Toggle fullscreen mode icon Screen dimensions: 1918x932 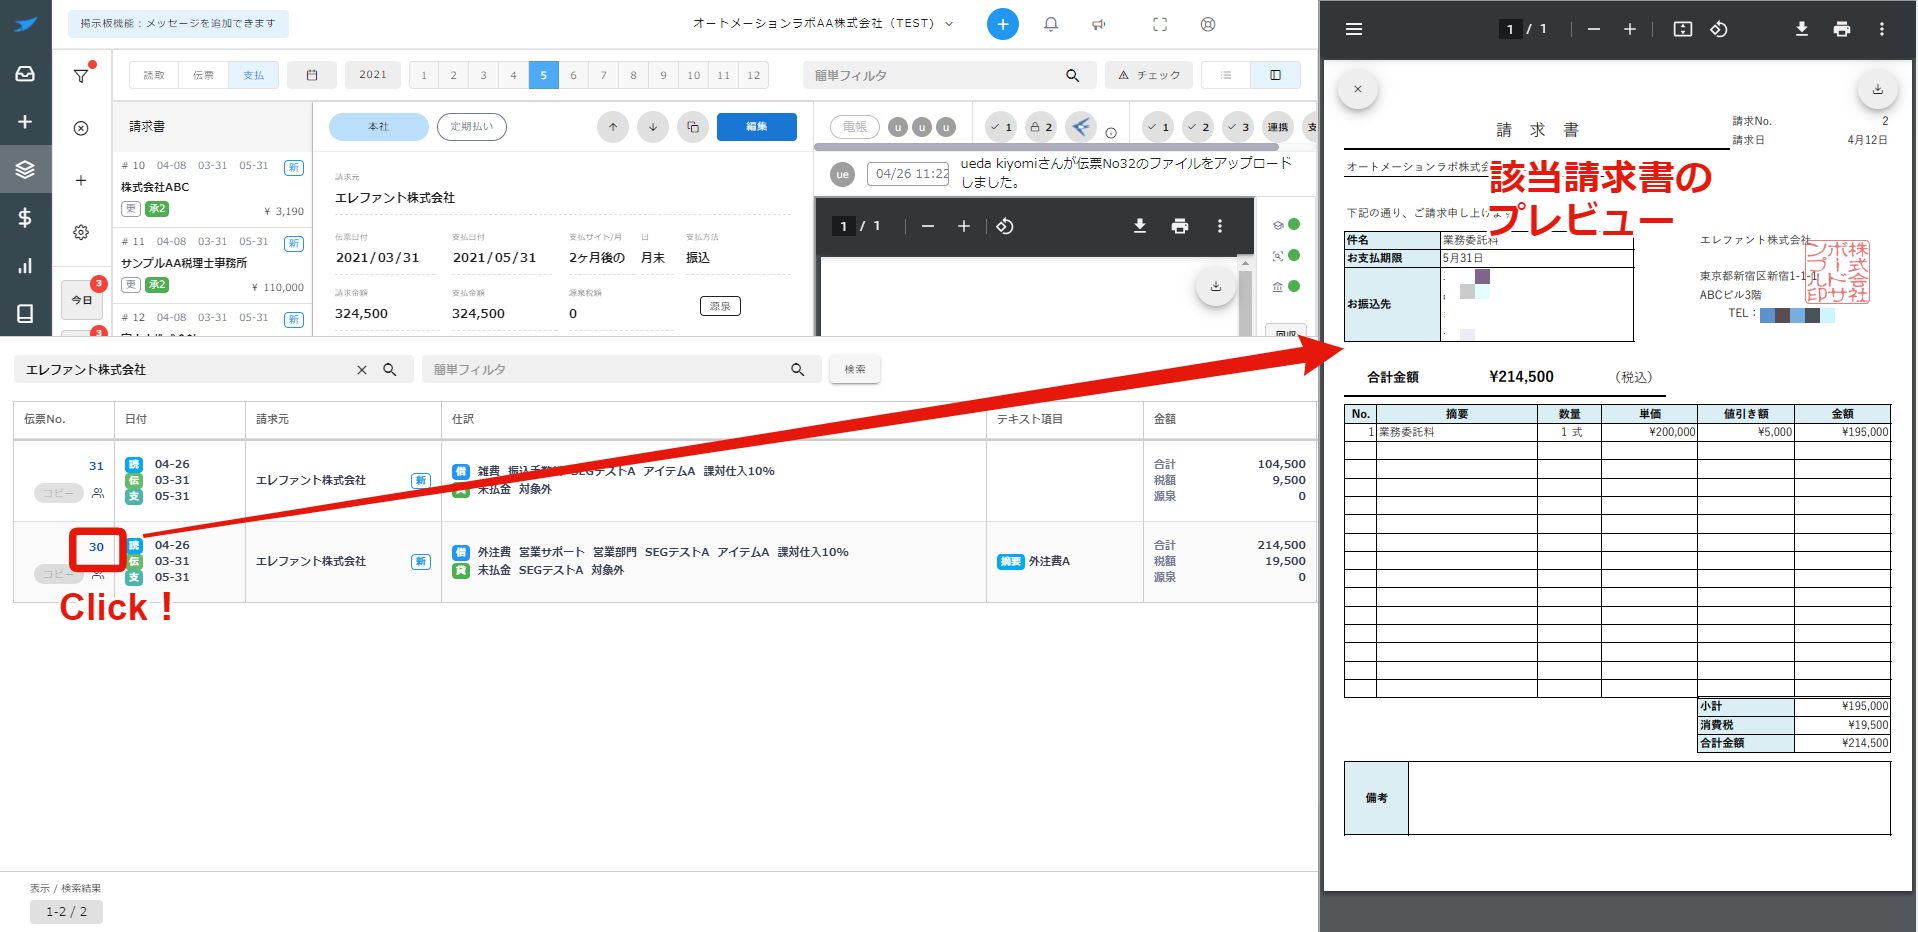tap(1160, 24)
